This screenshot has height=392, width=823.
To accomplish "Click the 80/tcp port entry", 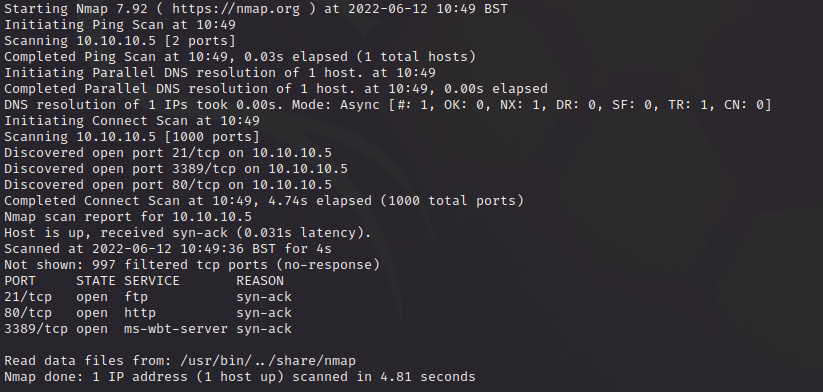I will coord(28,313).
